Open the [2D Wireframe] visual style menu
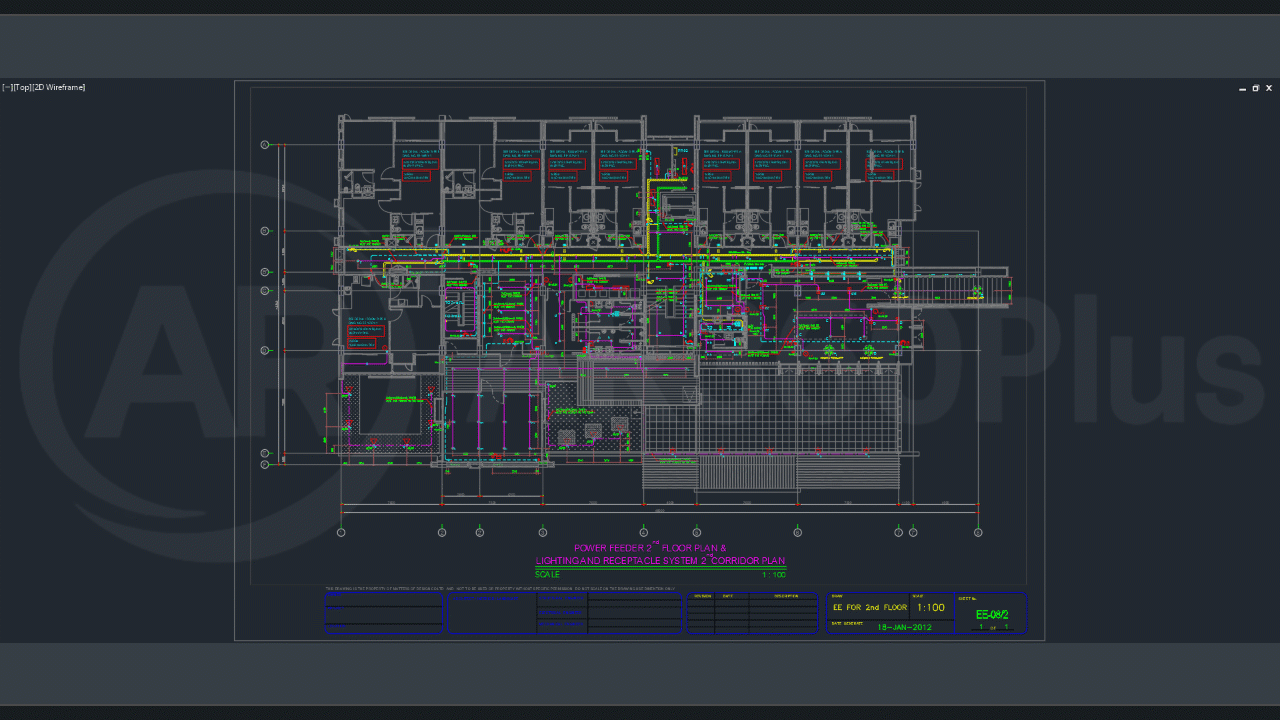1280x720 pixels. pyautogui.click(x=59, y=88)
